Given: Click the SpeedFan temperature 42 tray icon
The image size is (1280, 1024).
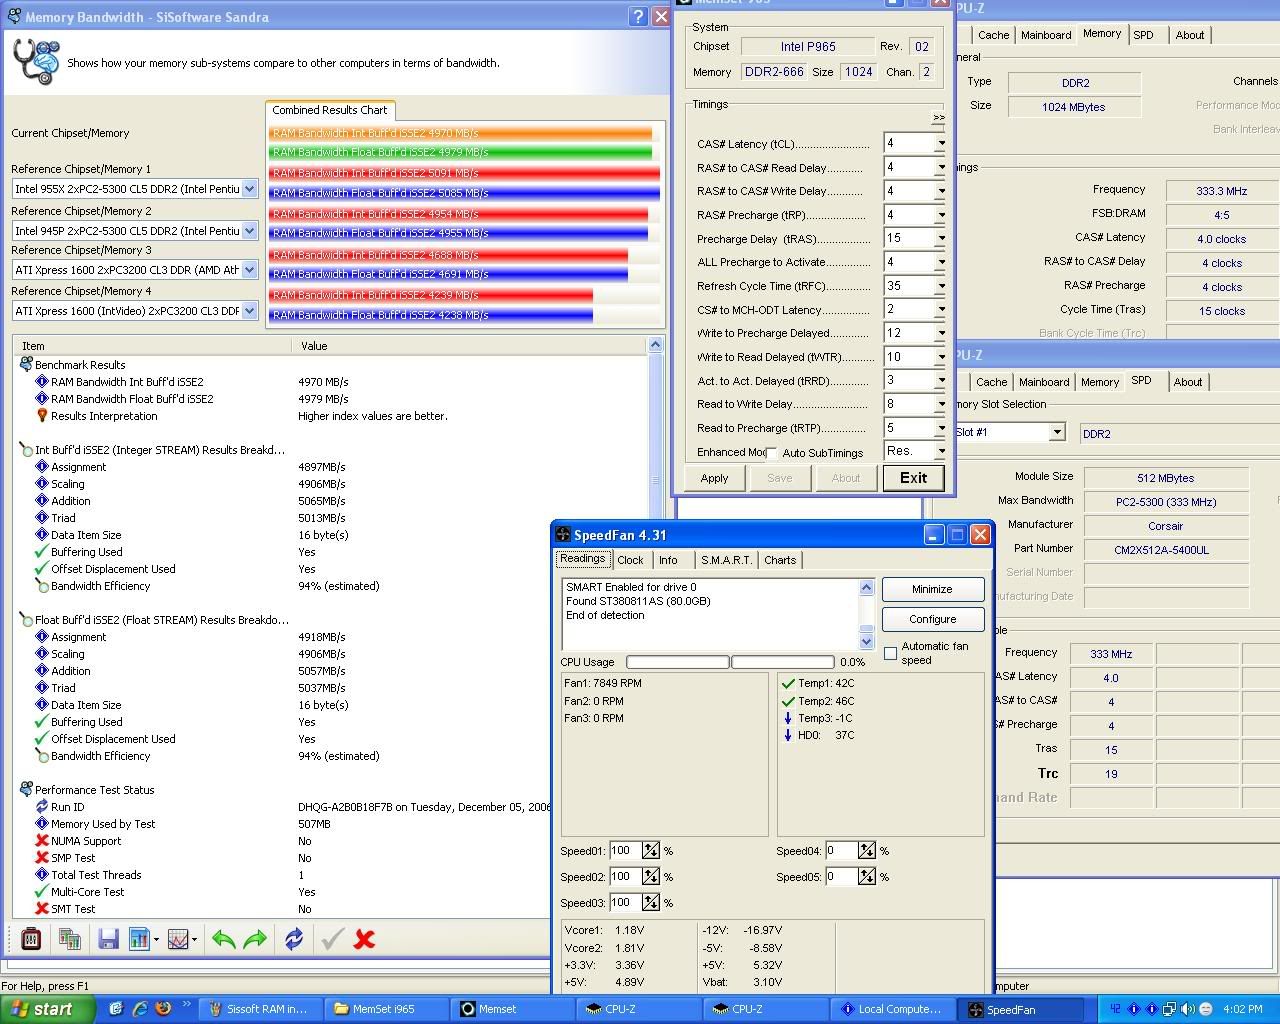Looking at the screenshot, I should pos(1116,1009).
